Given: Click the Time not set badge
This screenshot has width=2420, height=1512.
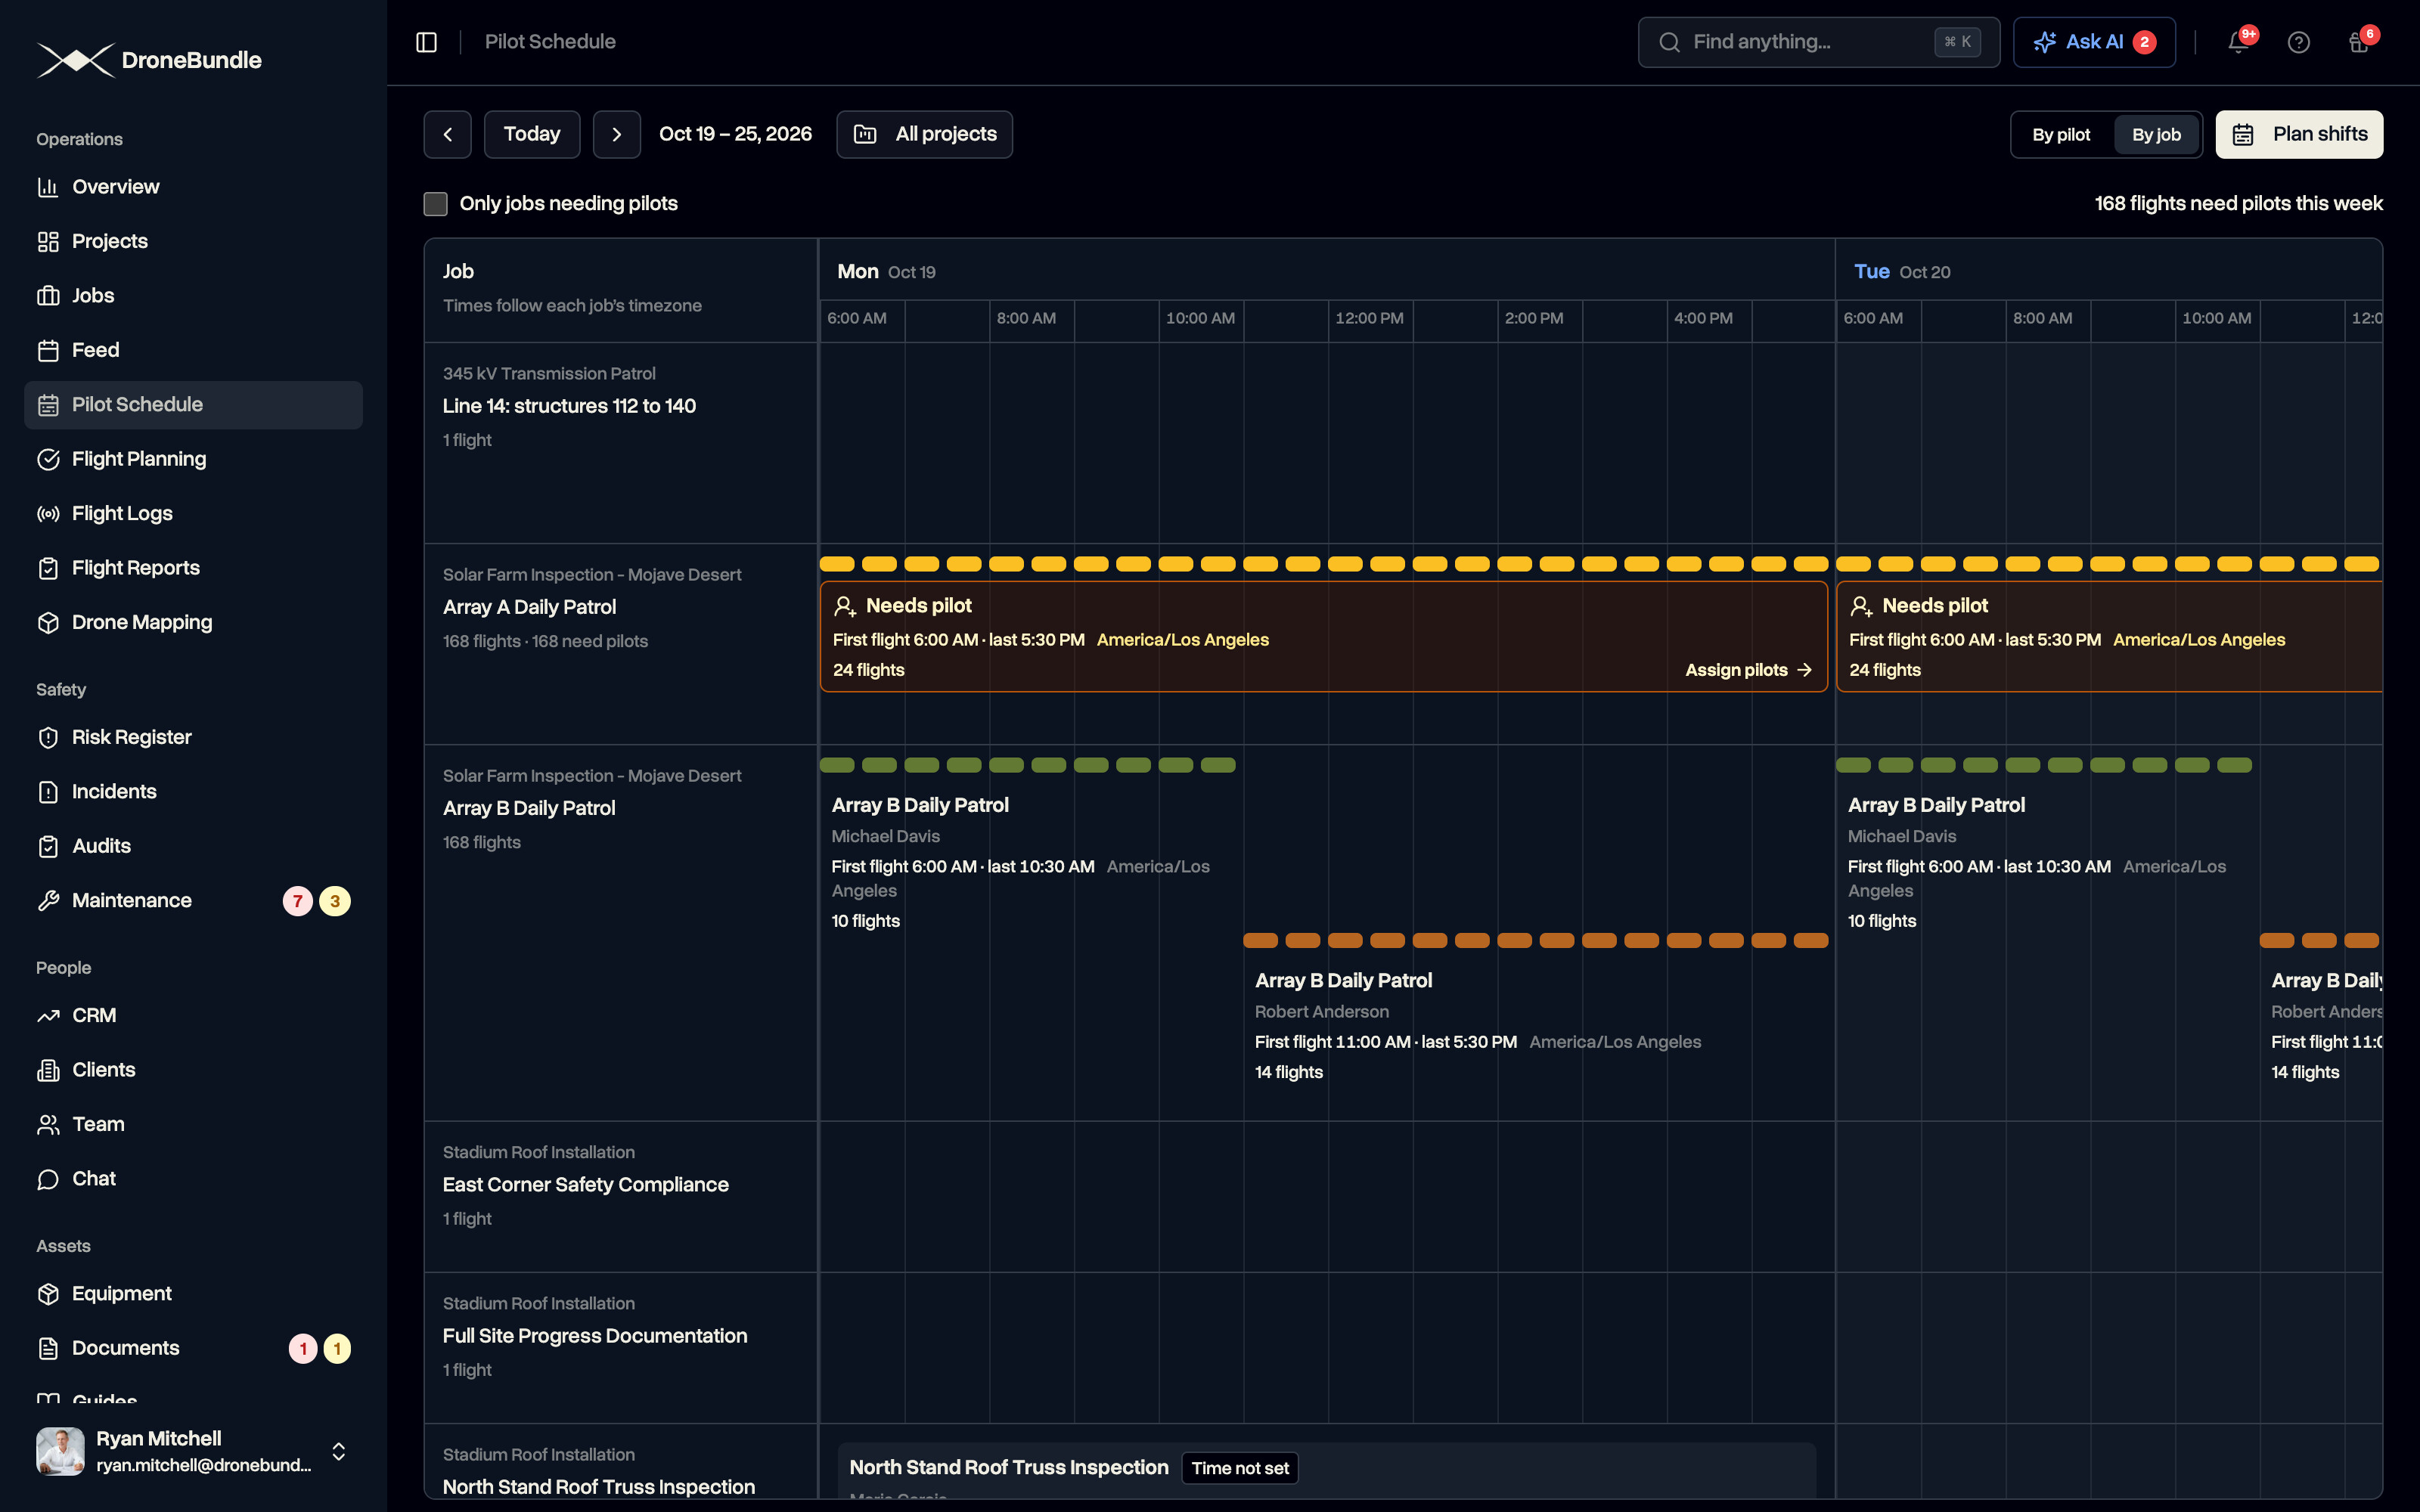Looking at the screenshot, I should pos(1240,1468).
